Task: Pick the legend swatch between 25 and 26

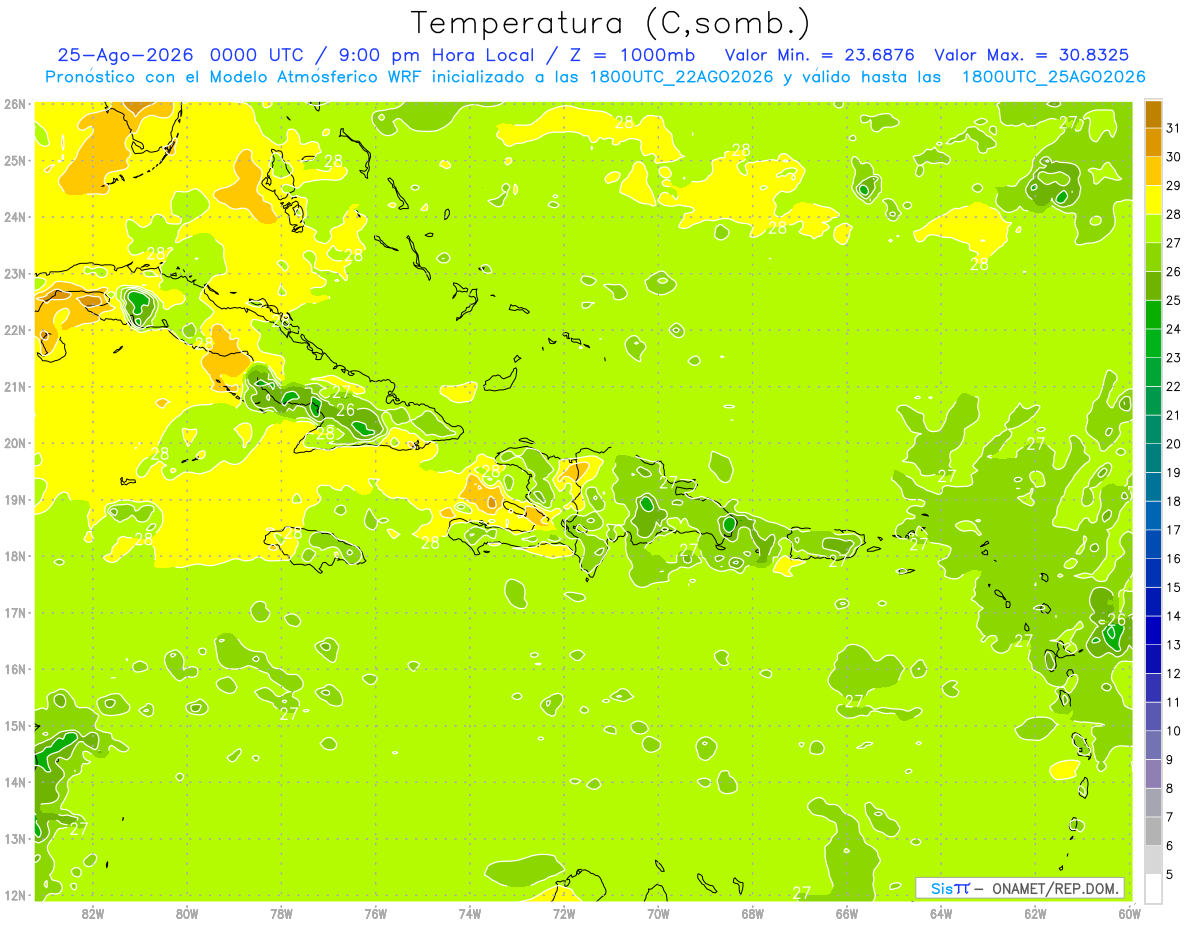Action: [1153, 286]
